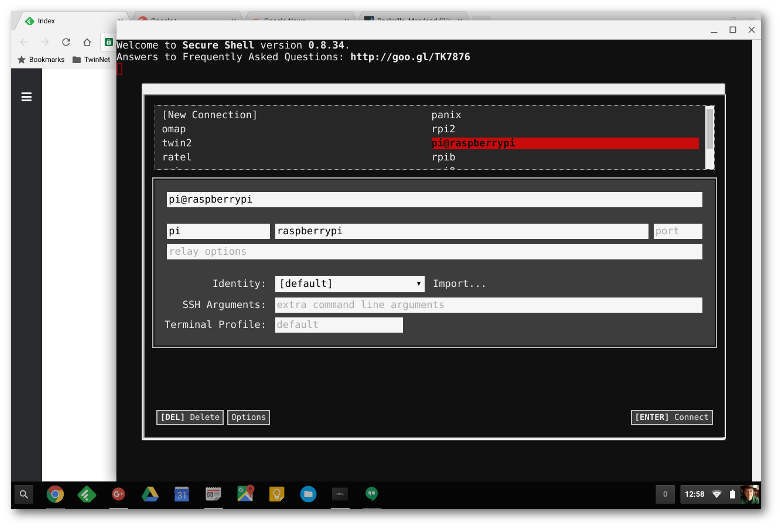This screenshot has height=528, width=780.
Task: Open Google Keep from the shelf
Action: (x=277, y=494)
